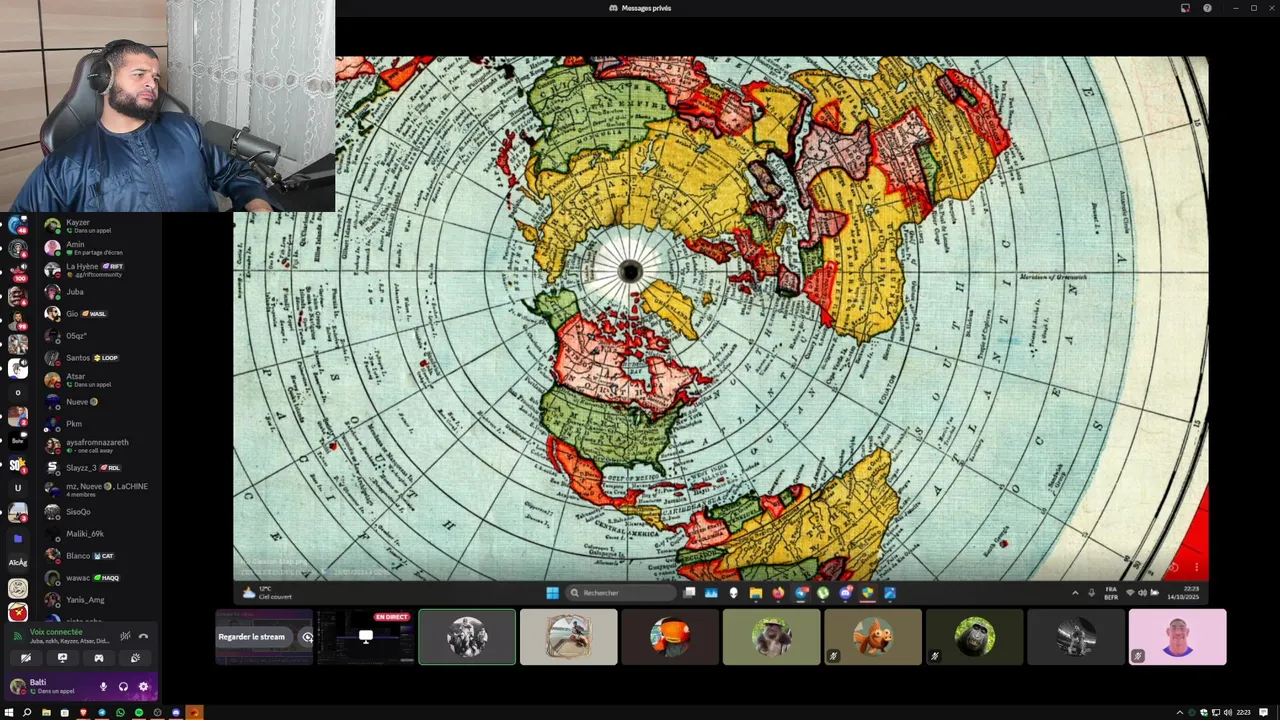Open File Explorer in host taskbar

pos(46,712)
